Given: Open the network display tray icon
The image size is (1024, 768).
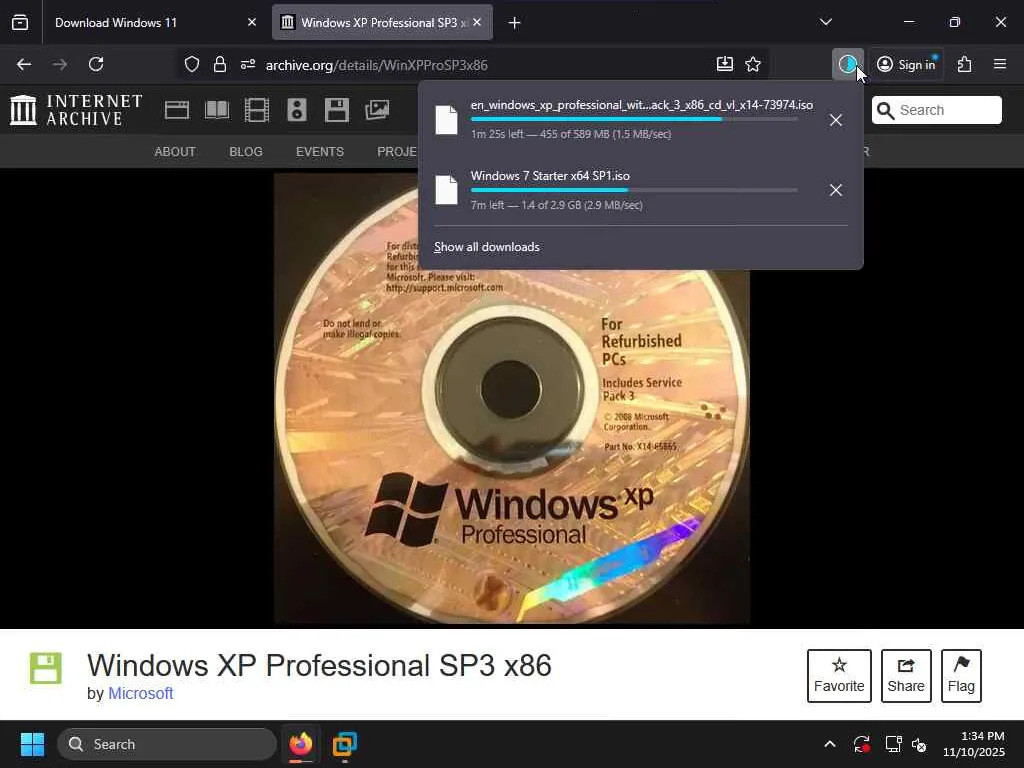Looking at the screenshot, I should click(893, 744).
